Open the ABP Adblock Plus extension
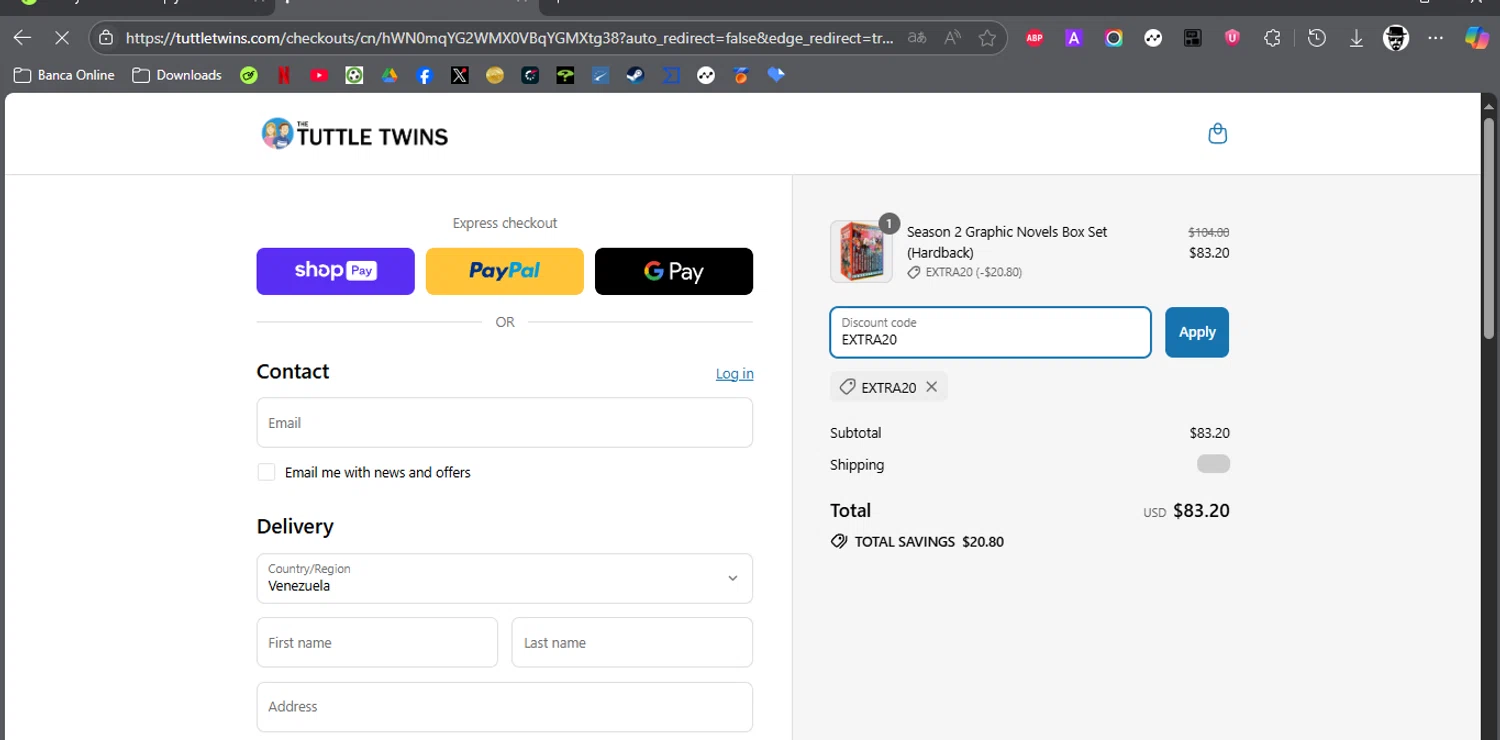The image size is (1500, 740). tap(1034, 38)
